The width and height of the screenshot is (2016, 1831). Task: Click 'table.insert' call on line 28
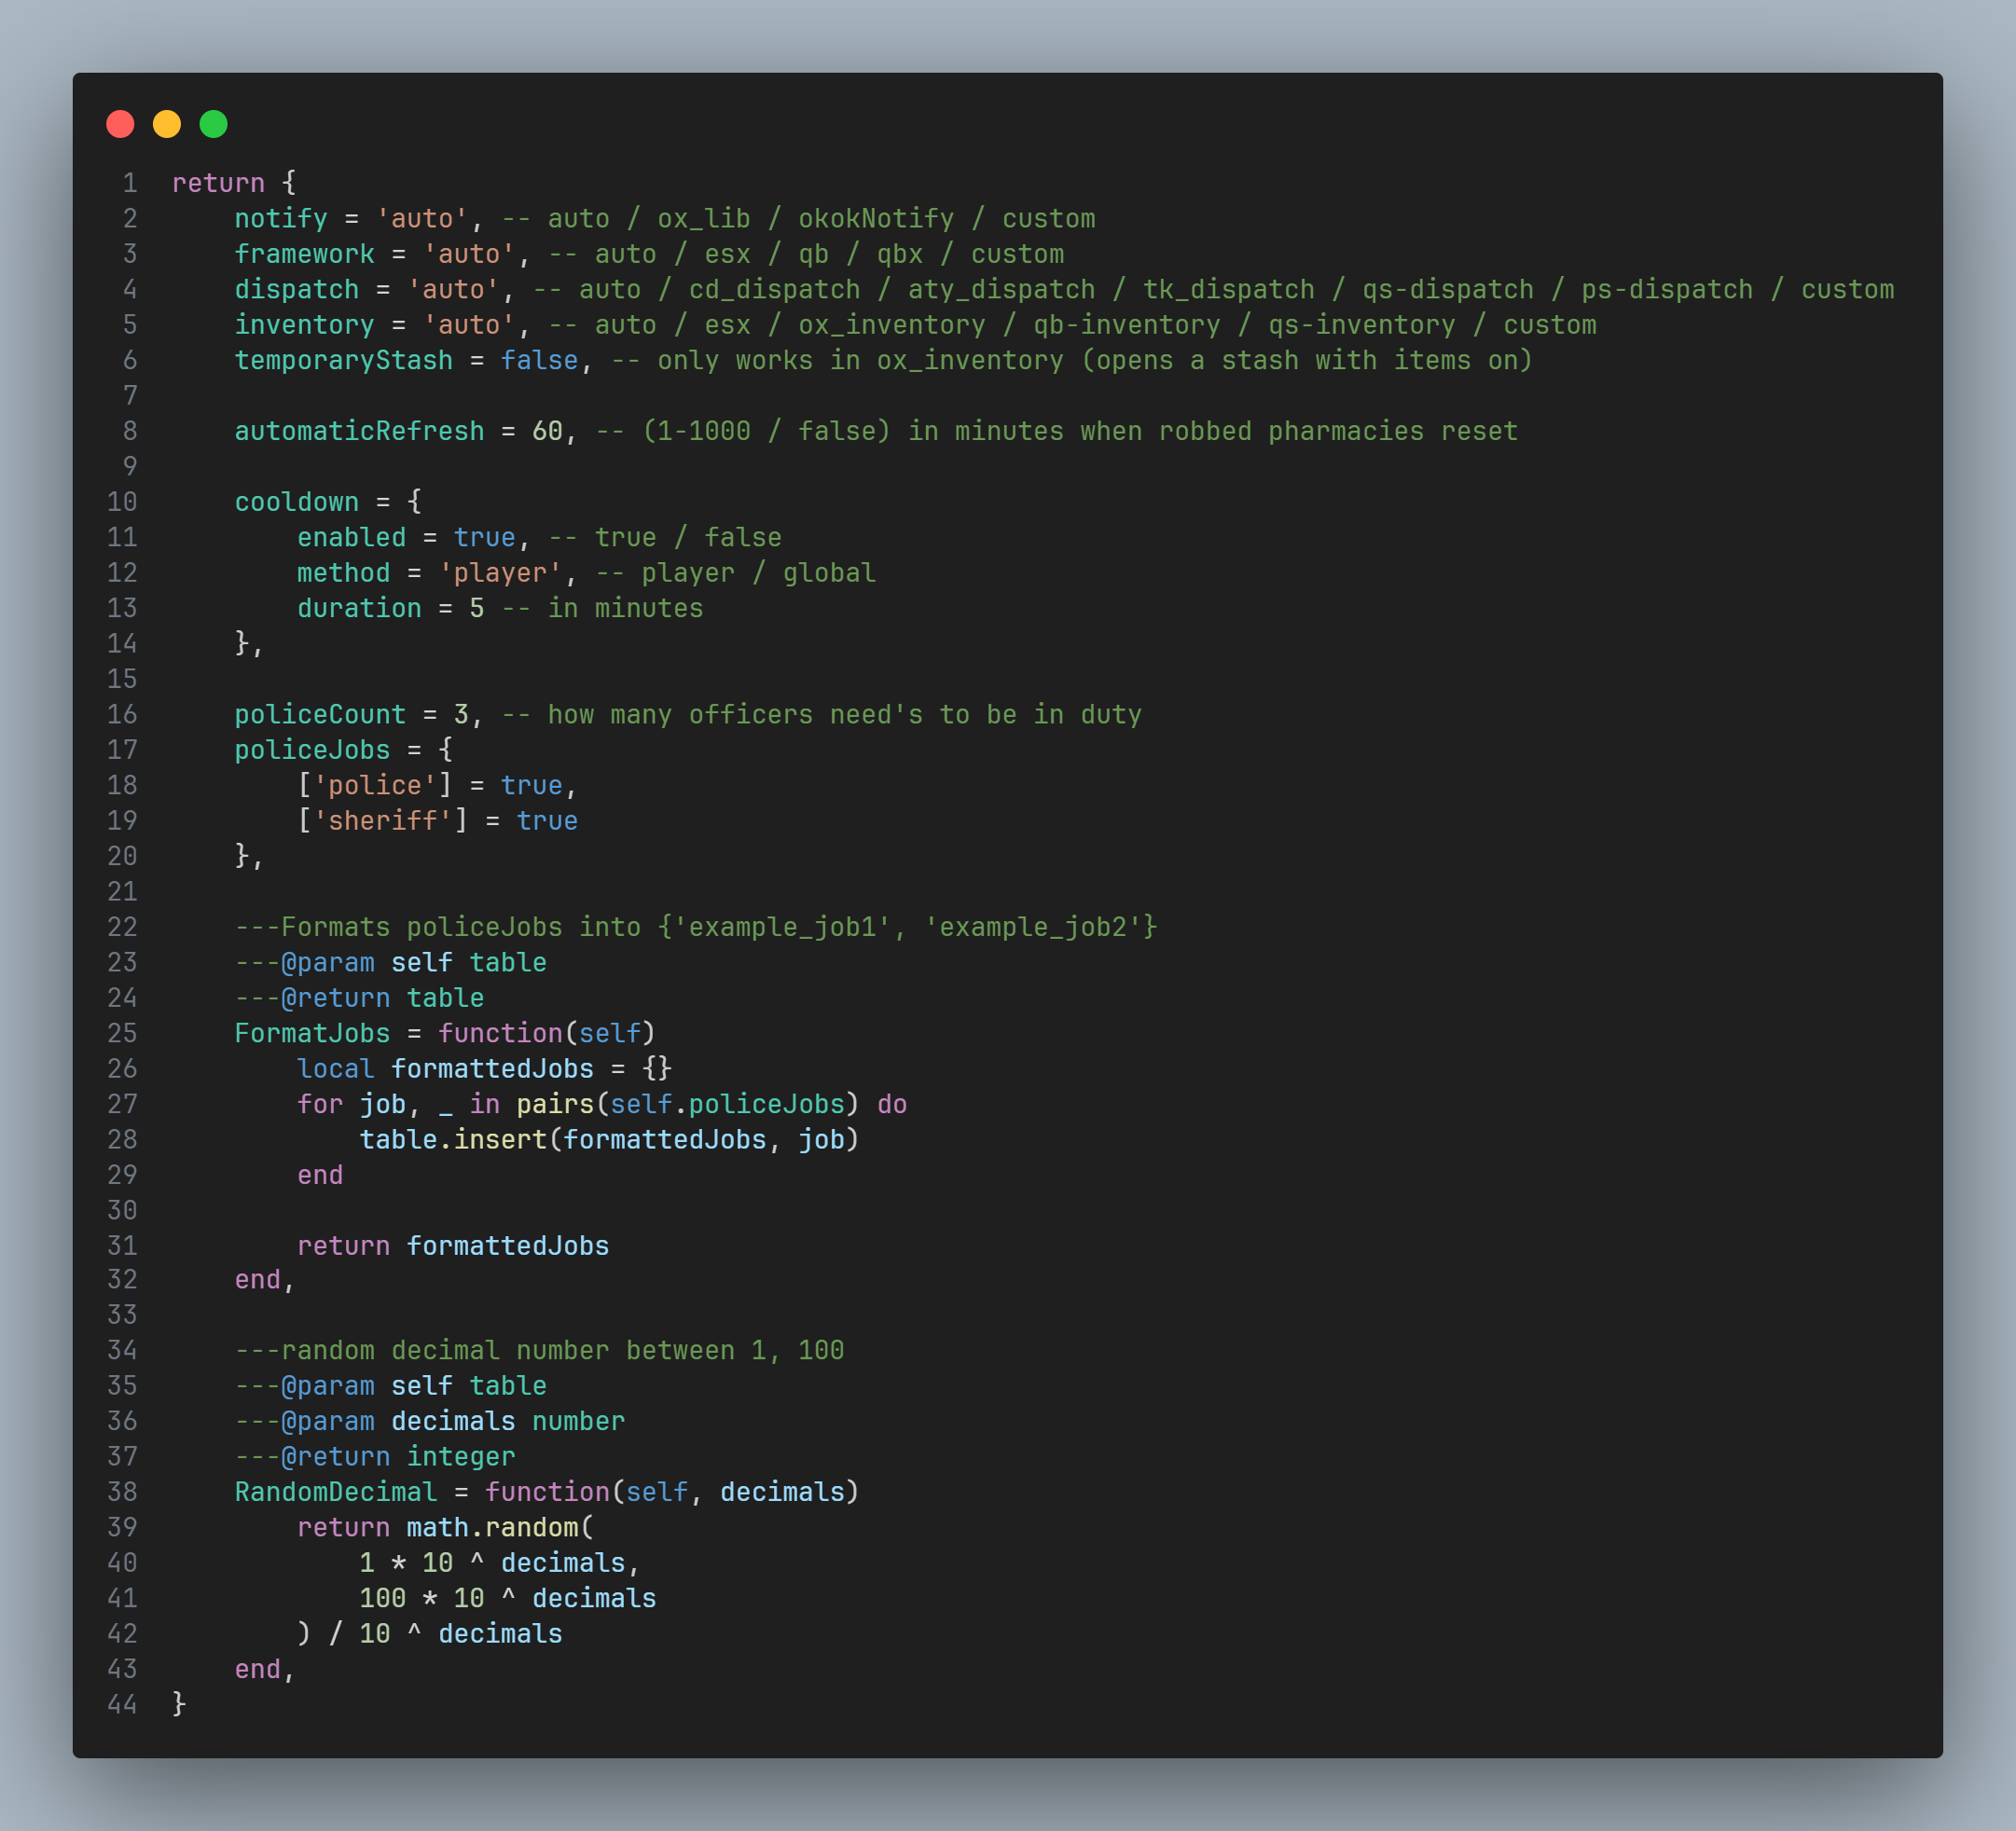click(x=453, y=1139)
